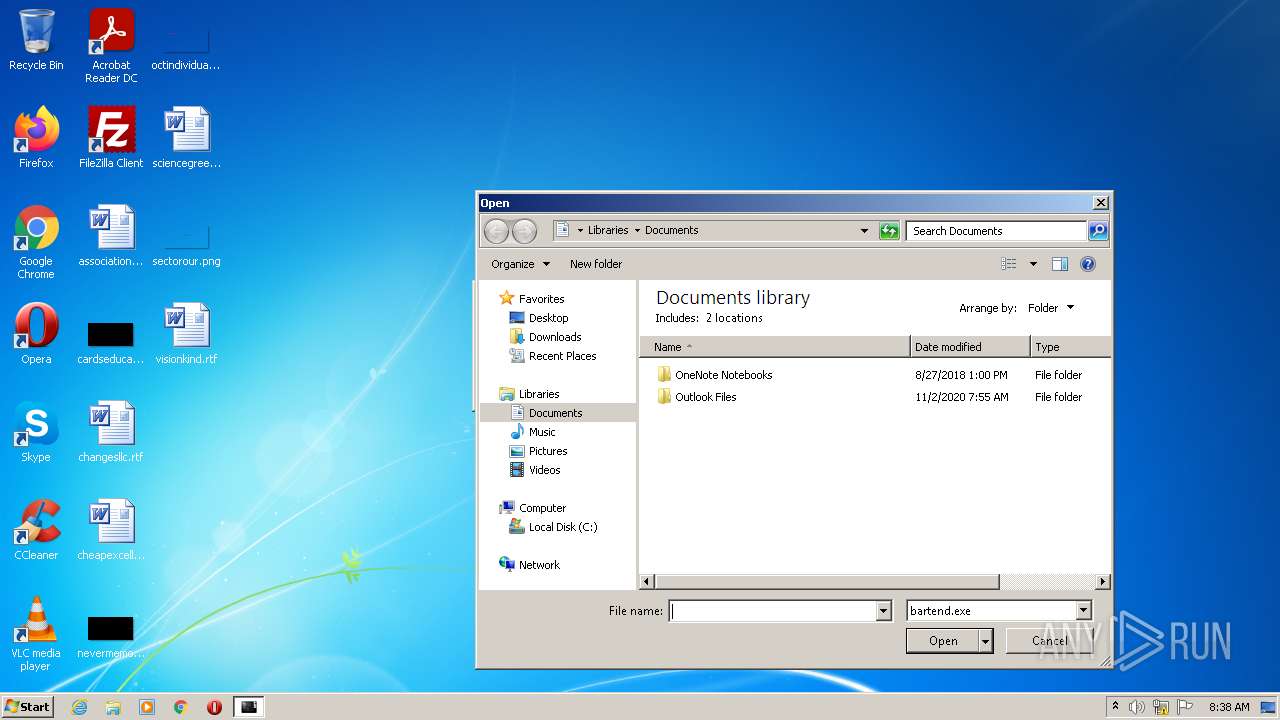Expand the view options dropdown arrow

pos(1033,264)
